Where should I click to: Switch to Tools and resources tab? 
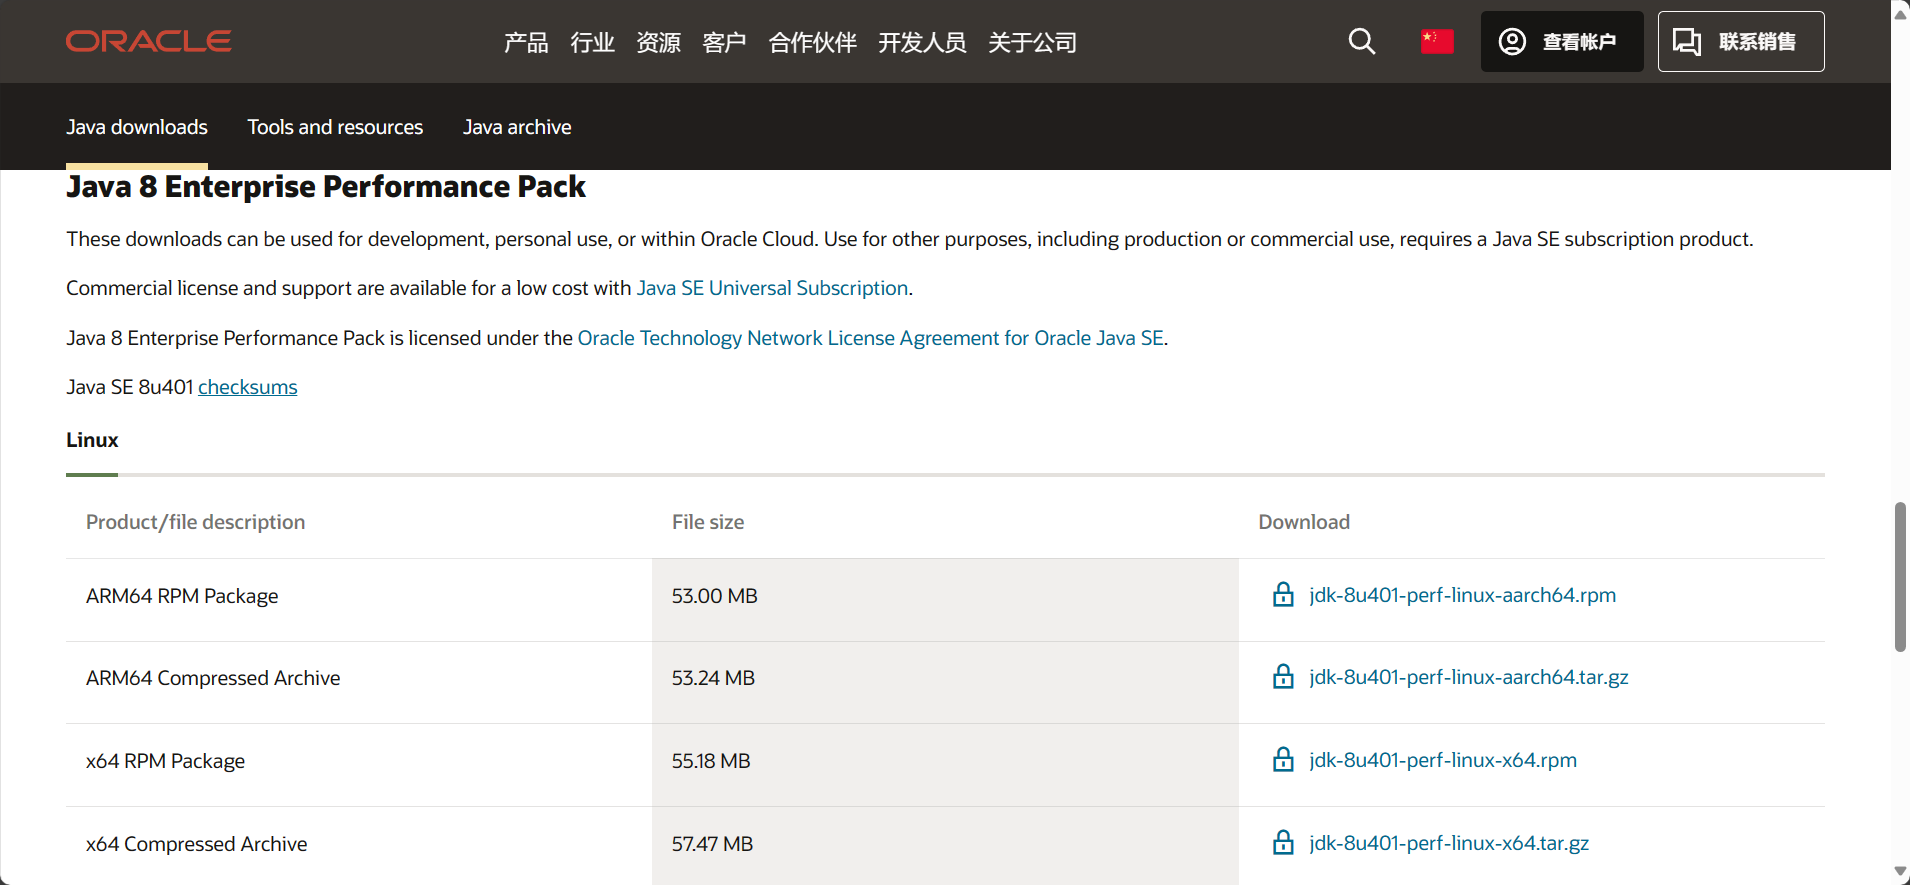(x=335, y=127)
